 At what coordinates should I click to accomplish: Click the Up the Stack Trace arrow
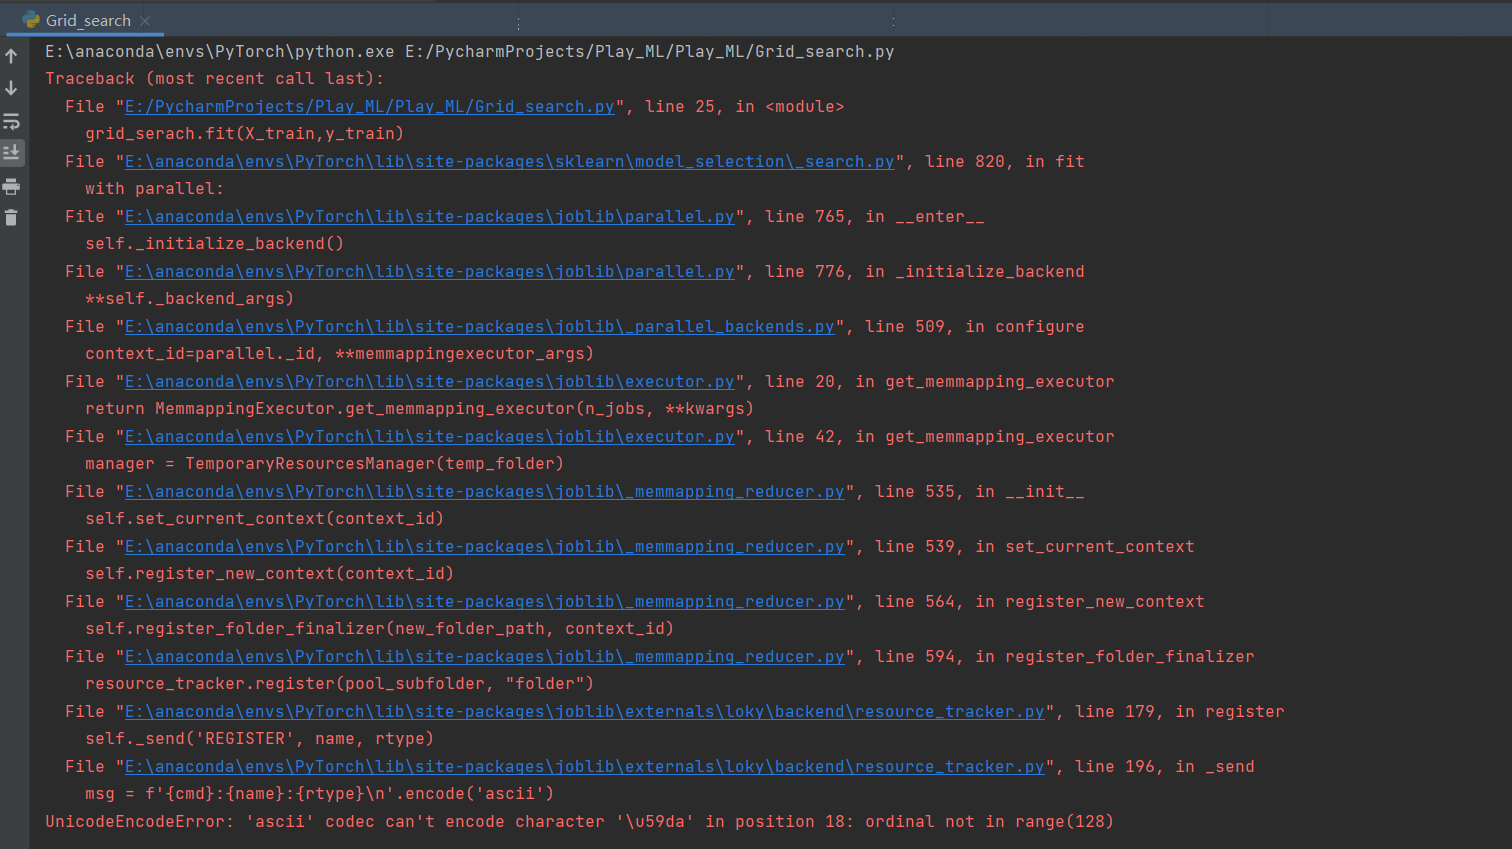coord(11,57)
